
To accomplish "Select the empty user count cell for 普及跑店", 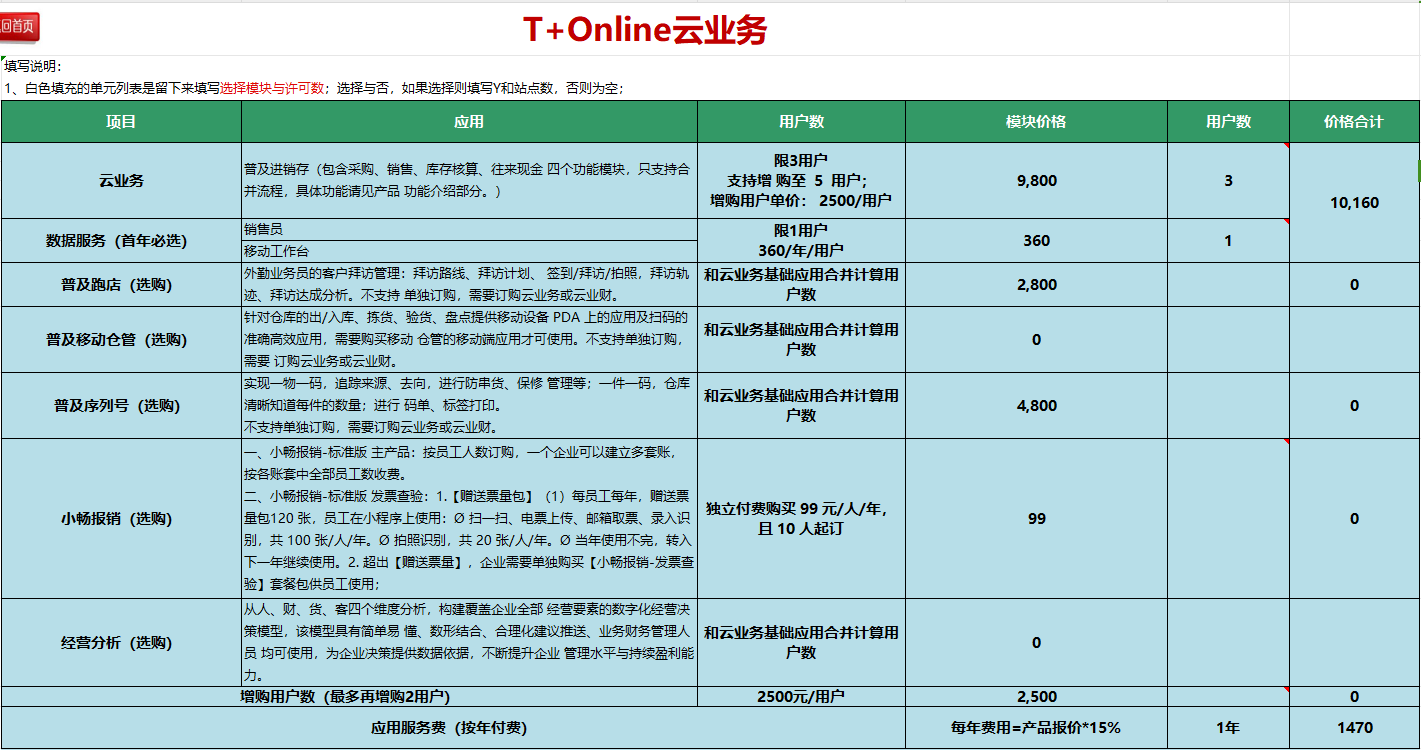I will click(x=1228, y=285).
